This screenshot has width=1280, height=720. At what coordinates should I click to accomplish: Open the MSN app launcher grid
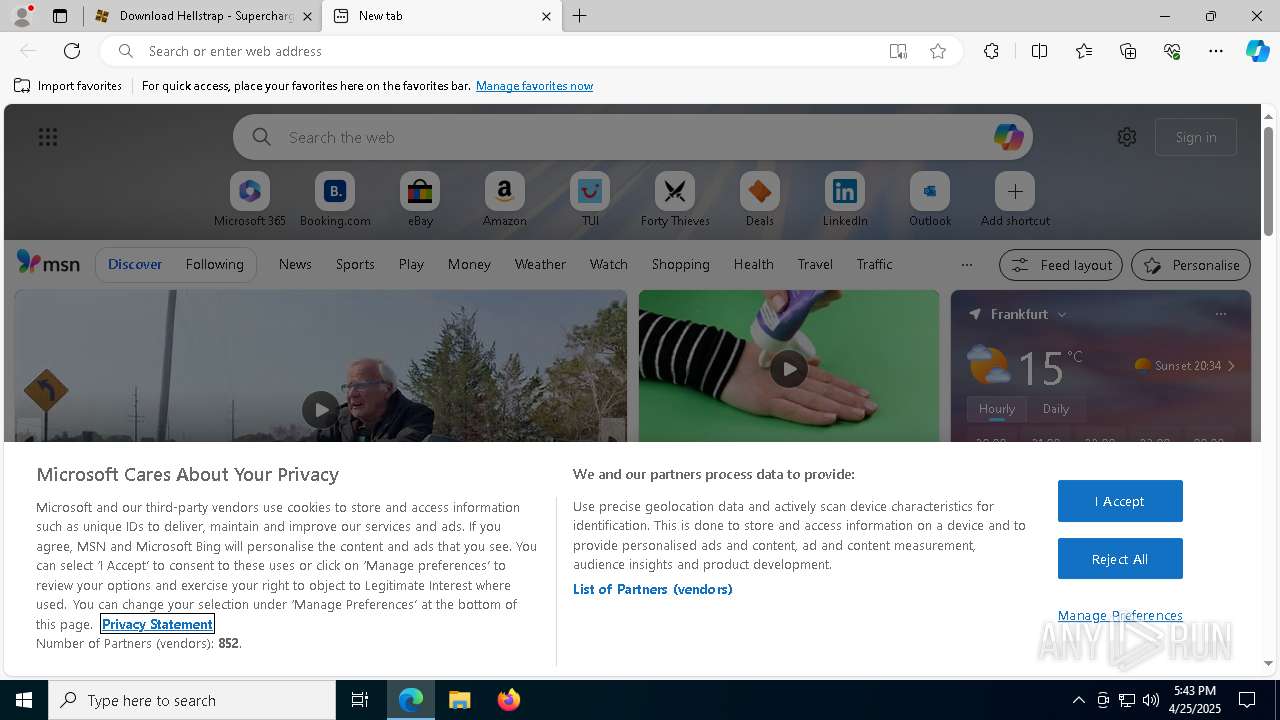point(48,137)
